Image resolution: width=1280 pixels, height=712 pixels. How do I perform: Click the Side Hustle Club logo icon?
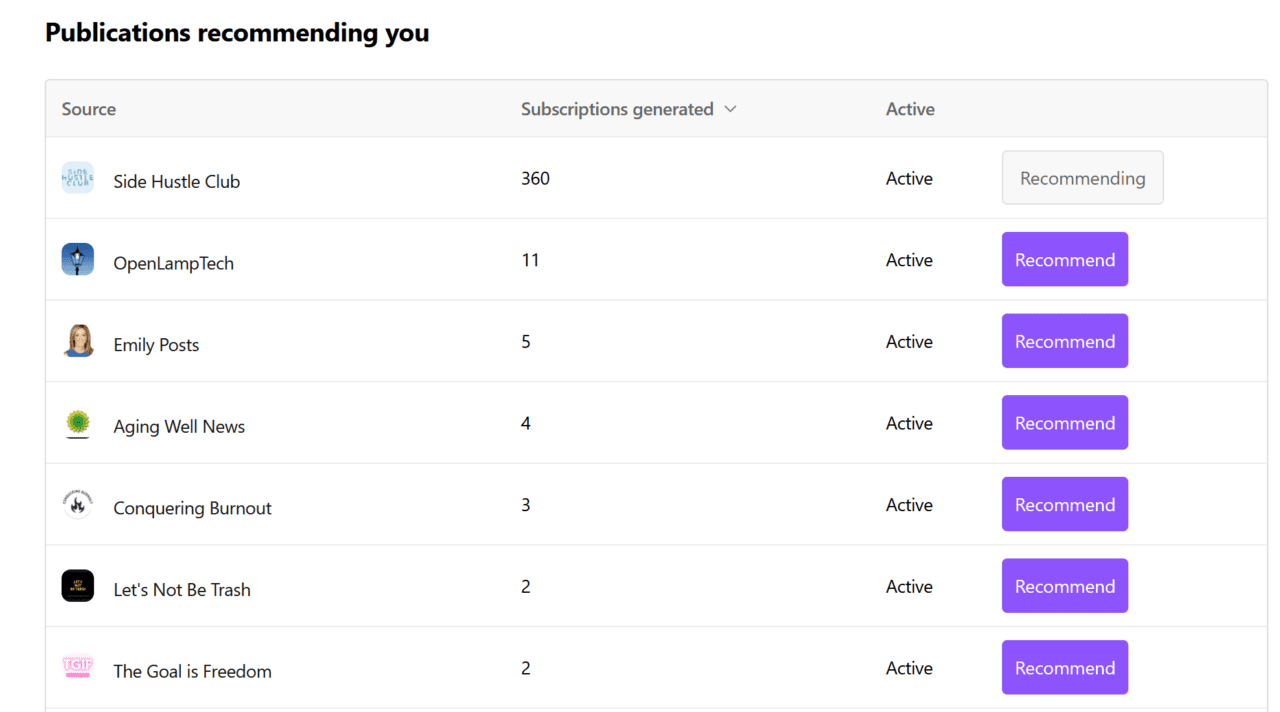78,178
